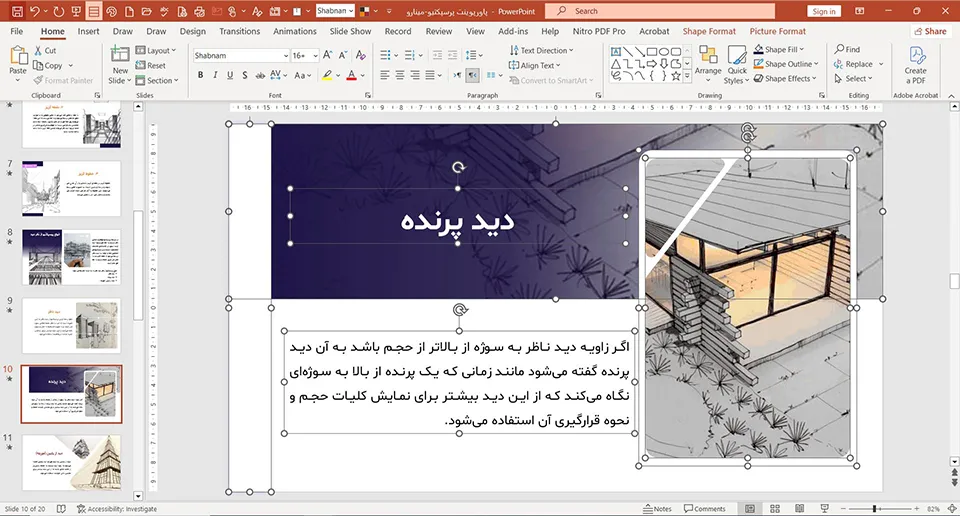Open the Animations tab
The width and height of the screenshot is (960, 516).
294,31
